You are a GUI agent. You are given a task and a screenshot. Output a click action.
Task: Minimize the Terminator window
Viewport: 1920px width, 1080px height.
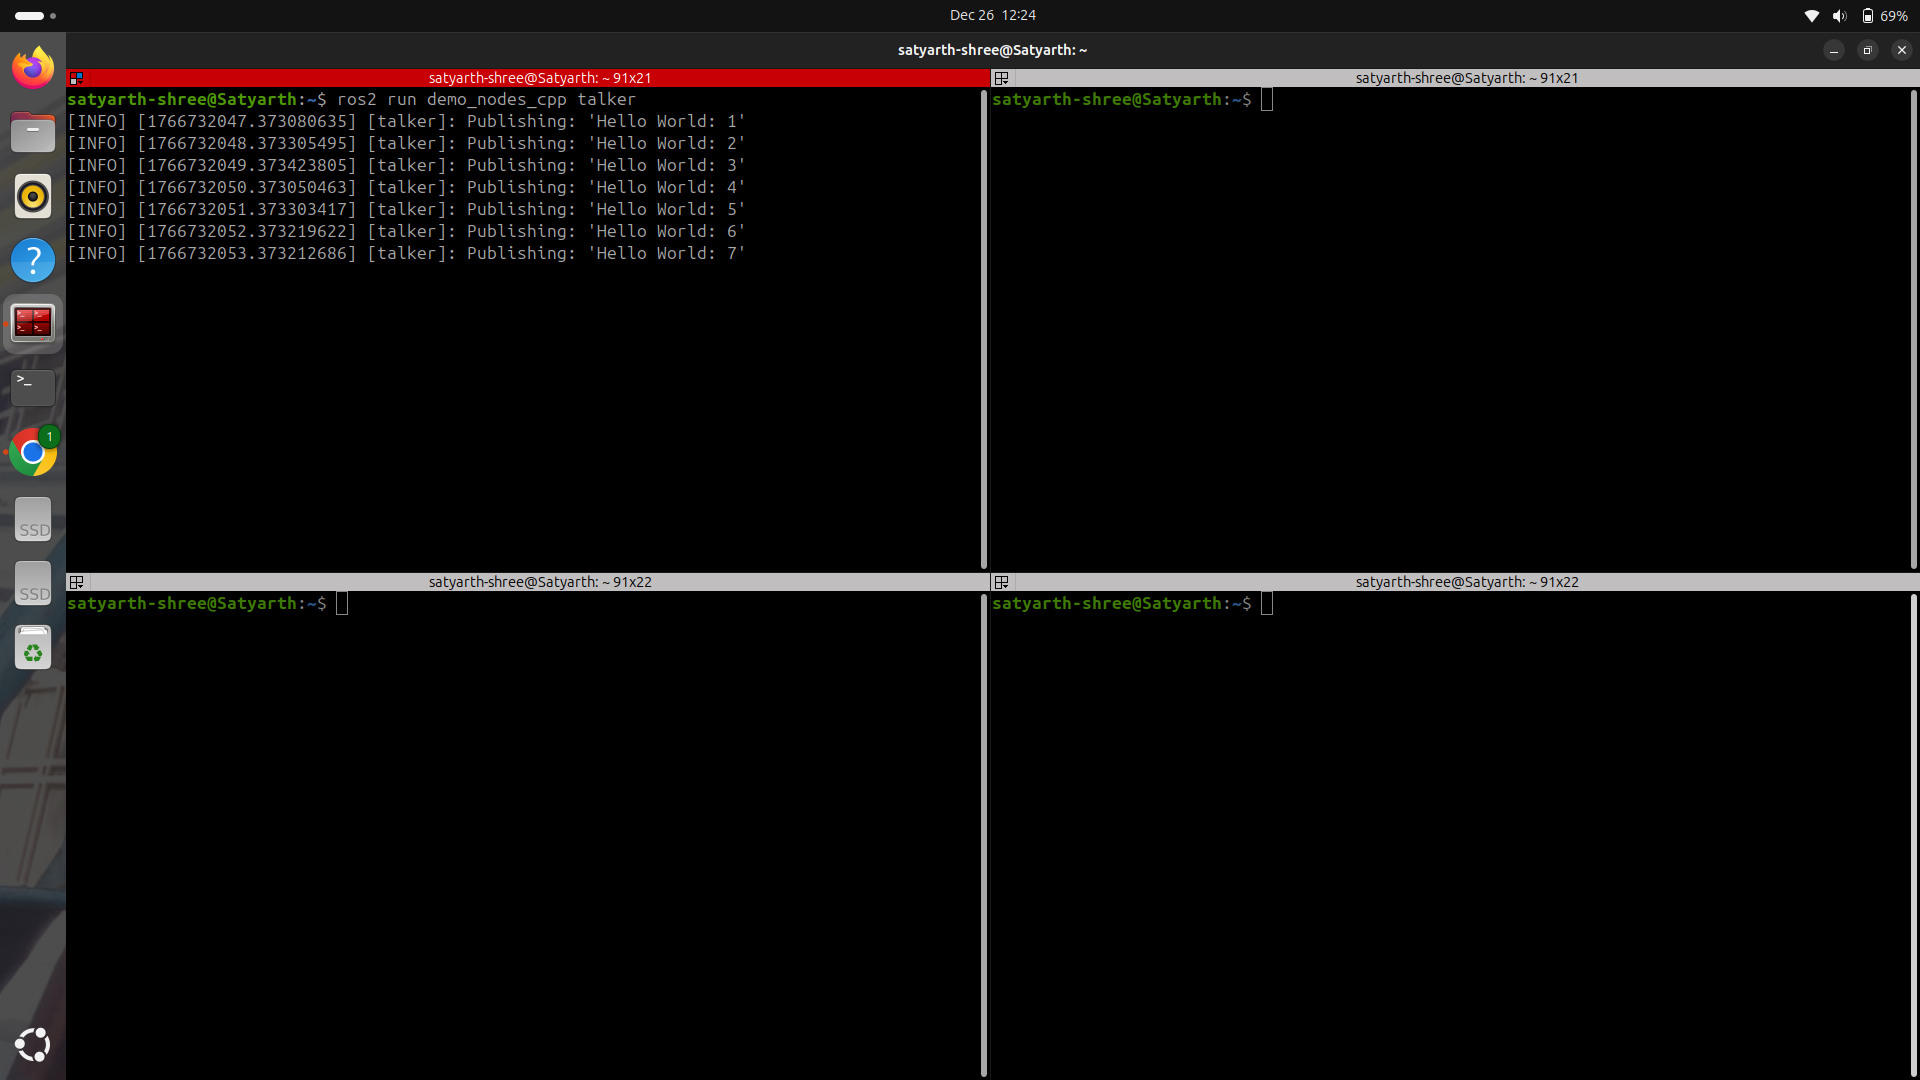click(1833, 50)
